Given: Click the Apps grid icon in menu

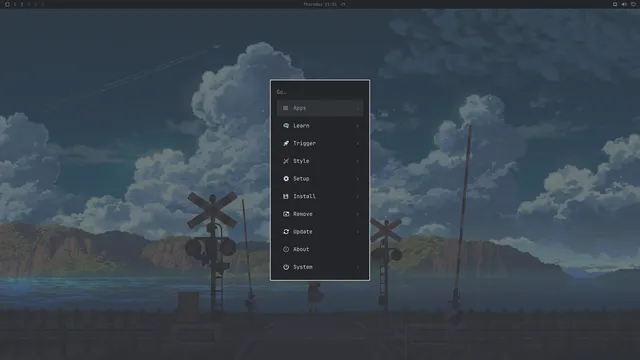Looking at the screenshot, I should point(286,108).
